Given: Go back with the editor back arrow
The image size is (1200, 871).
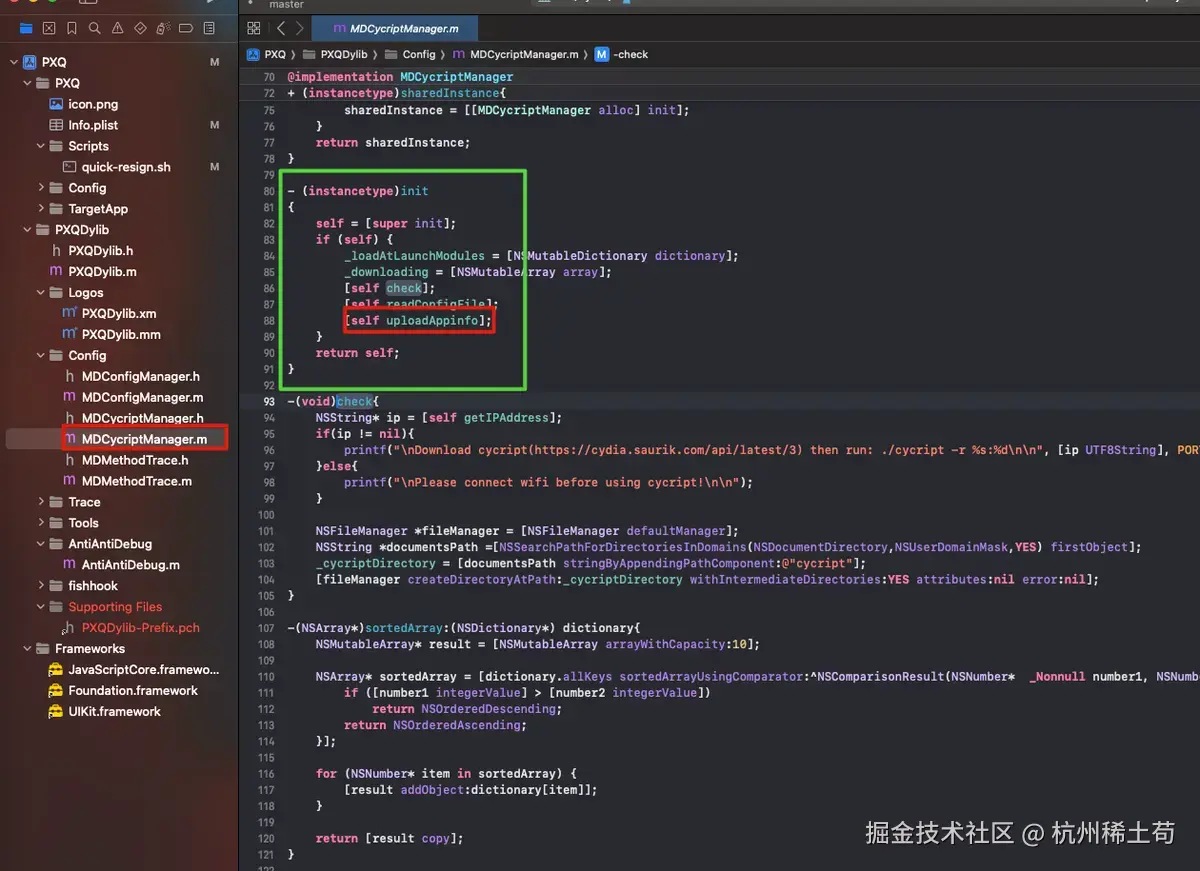Looking at the screenshot, I should [x=281, y=28].
